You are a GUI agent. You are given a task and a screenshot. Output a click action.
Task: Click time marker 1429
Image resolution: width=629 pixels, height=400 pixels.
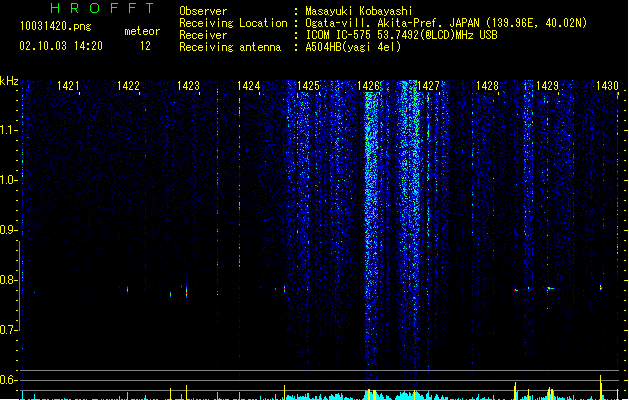547,86
